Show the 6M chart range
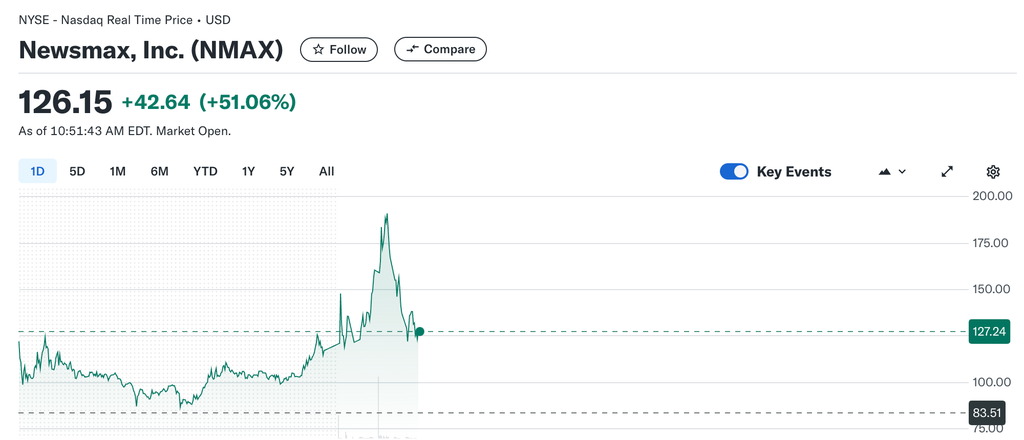 point(159,172)
